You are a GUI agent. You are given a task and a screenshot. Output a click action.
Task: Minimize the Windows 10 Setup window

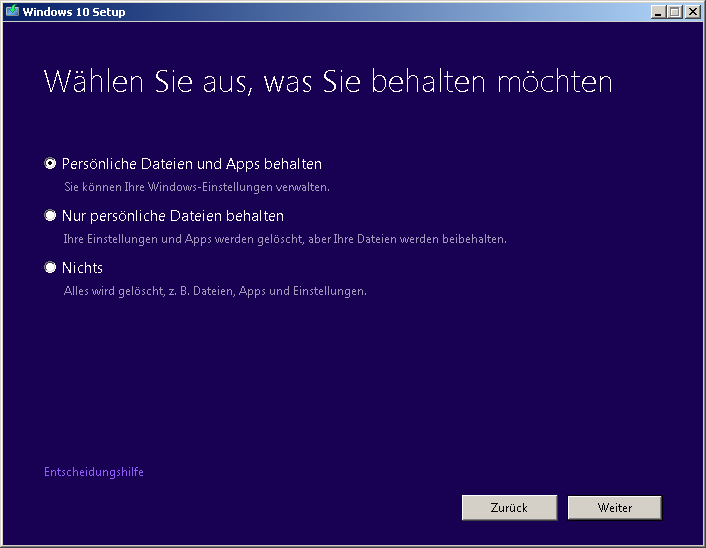click(x=658, y=12)
